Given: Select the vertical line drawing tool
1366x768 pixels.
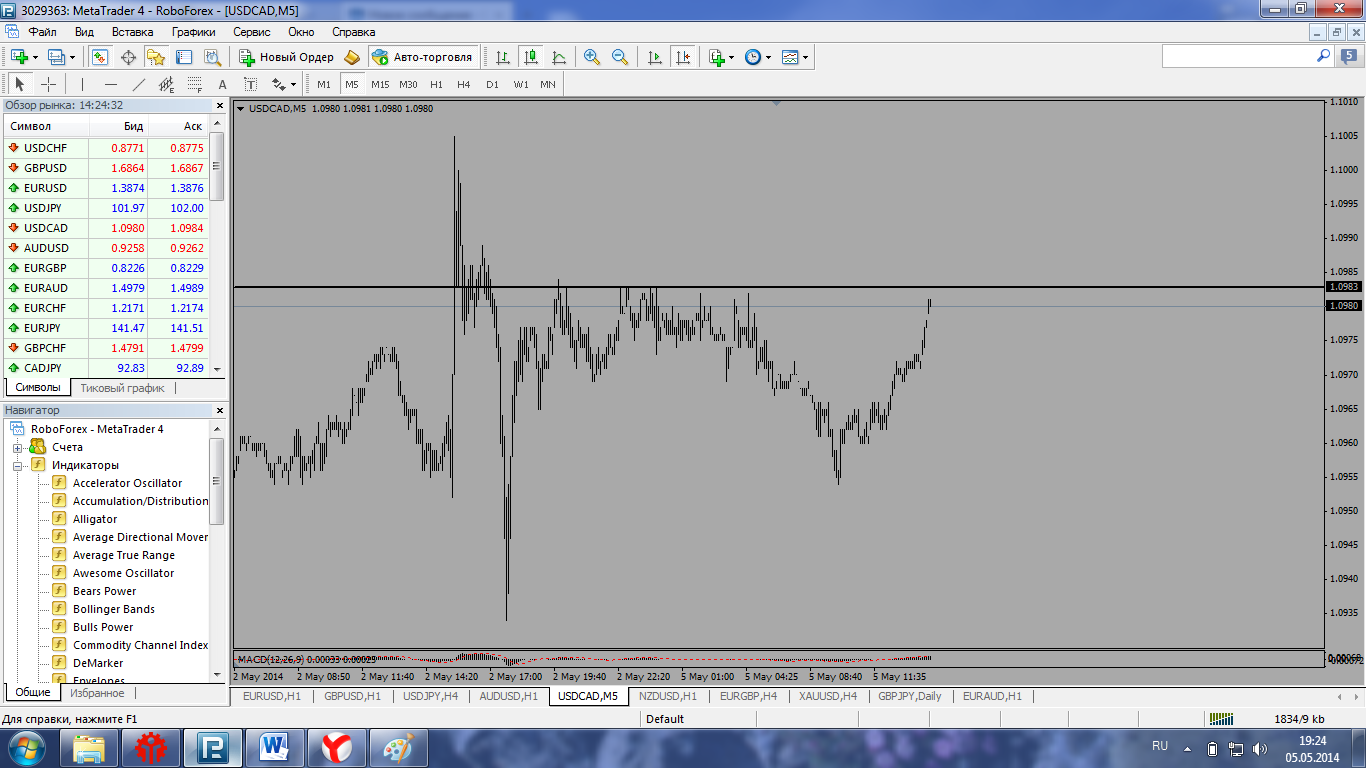Looking at the screenshot, I should click(82, 84).
